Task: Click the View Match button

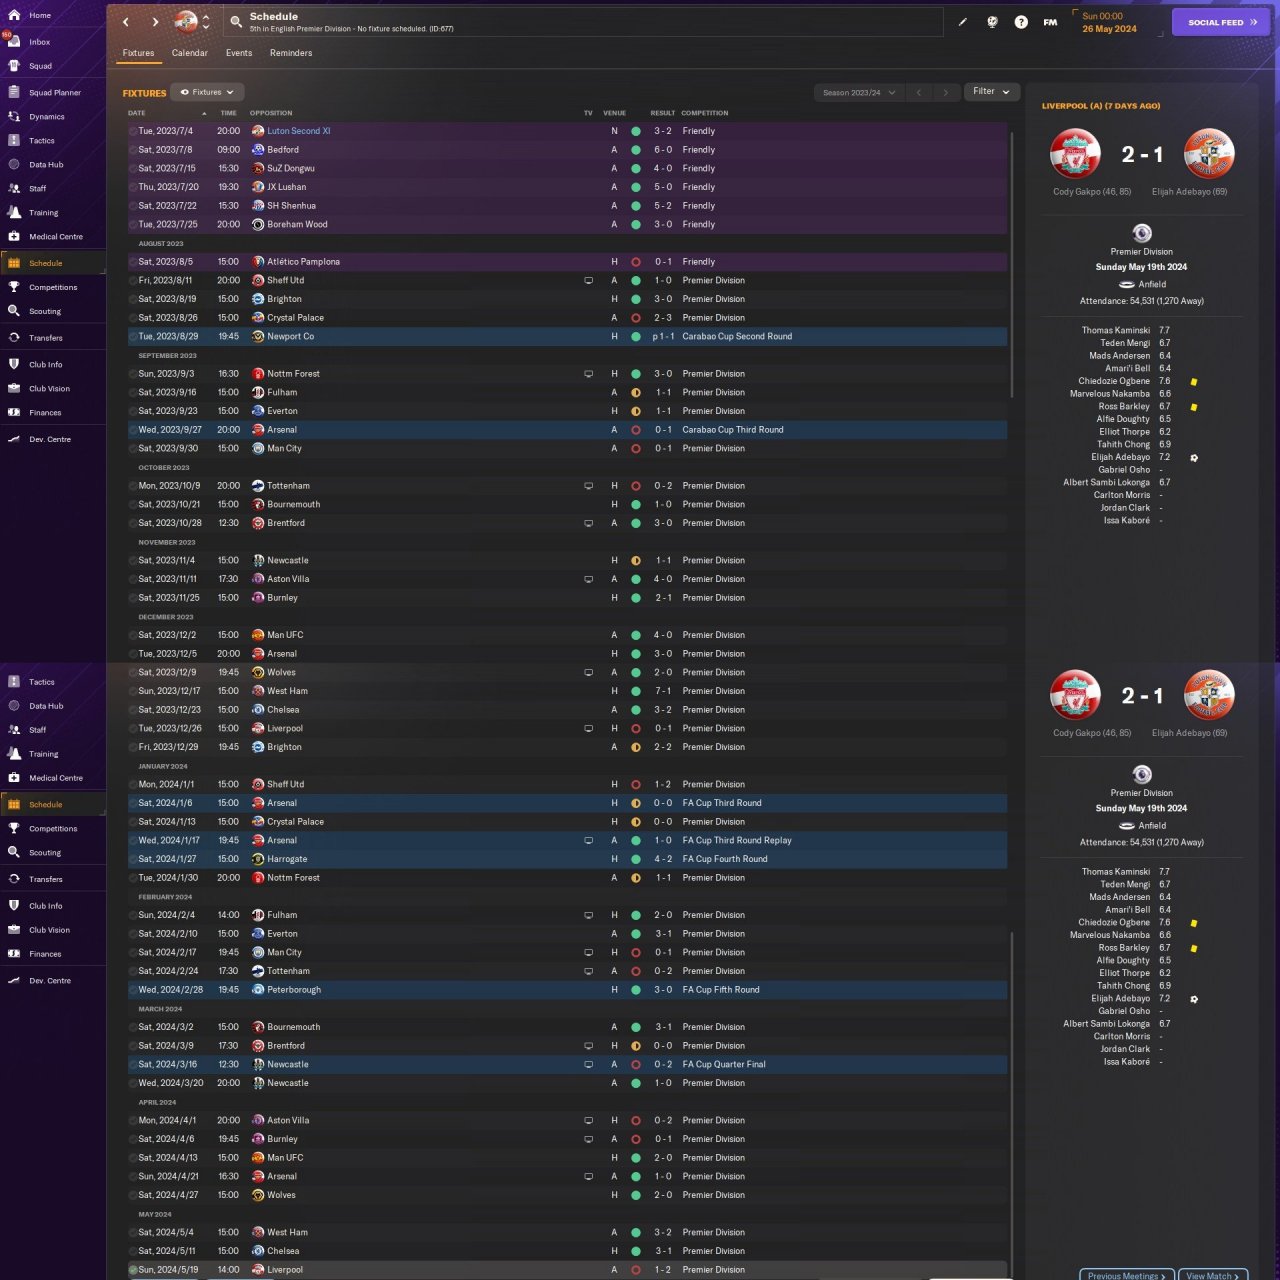Action: point(1213,1275)
